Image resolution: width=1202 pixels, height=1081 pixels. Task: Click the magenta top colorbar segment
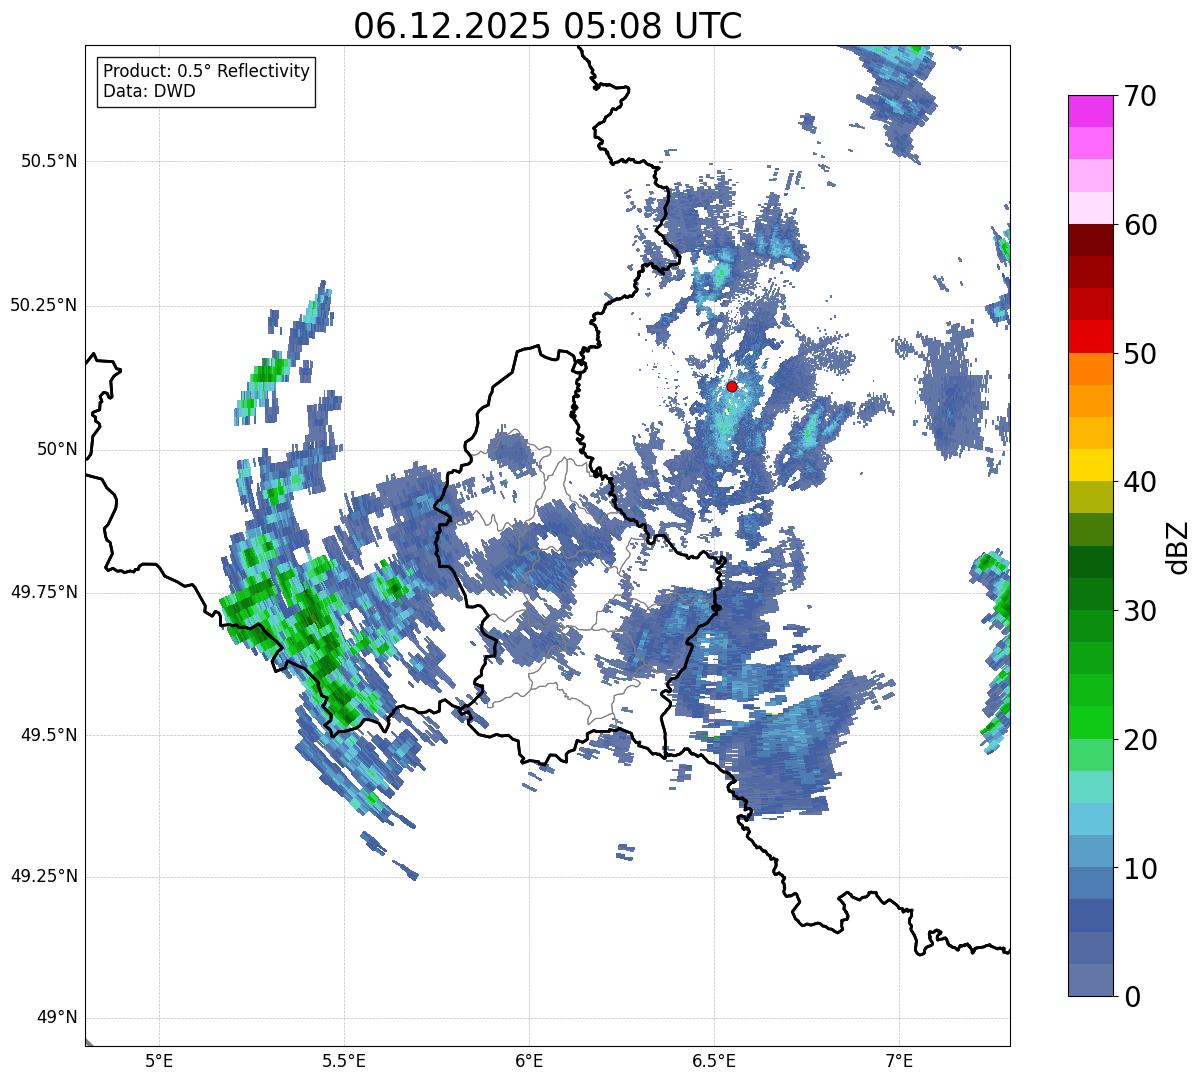1090,111
